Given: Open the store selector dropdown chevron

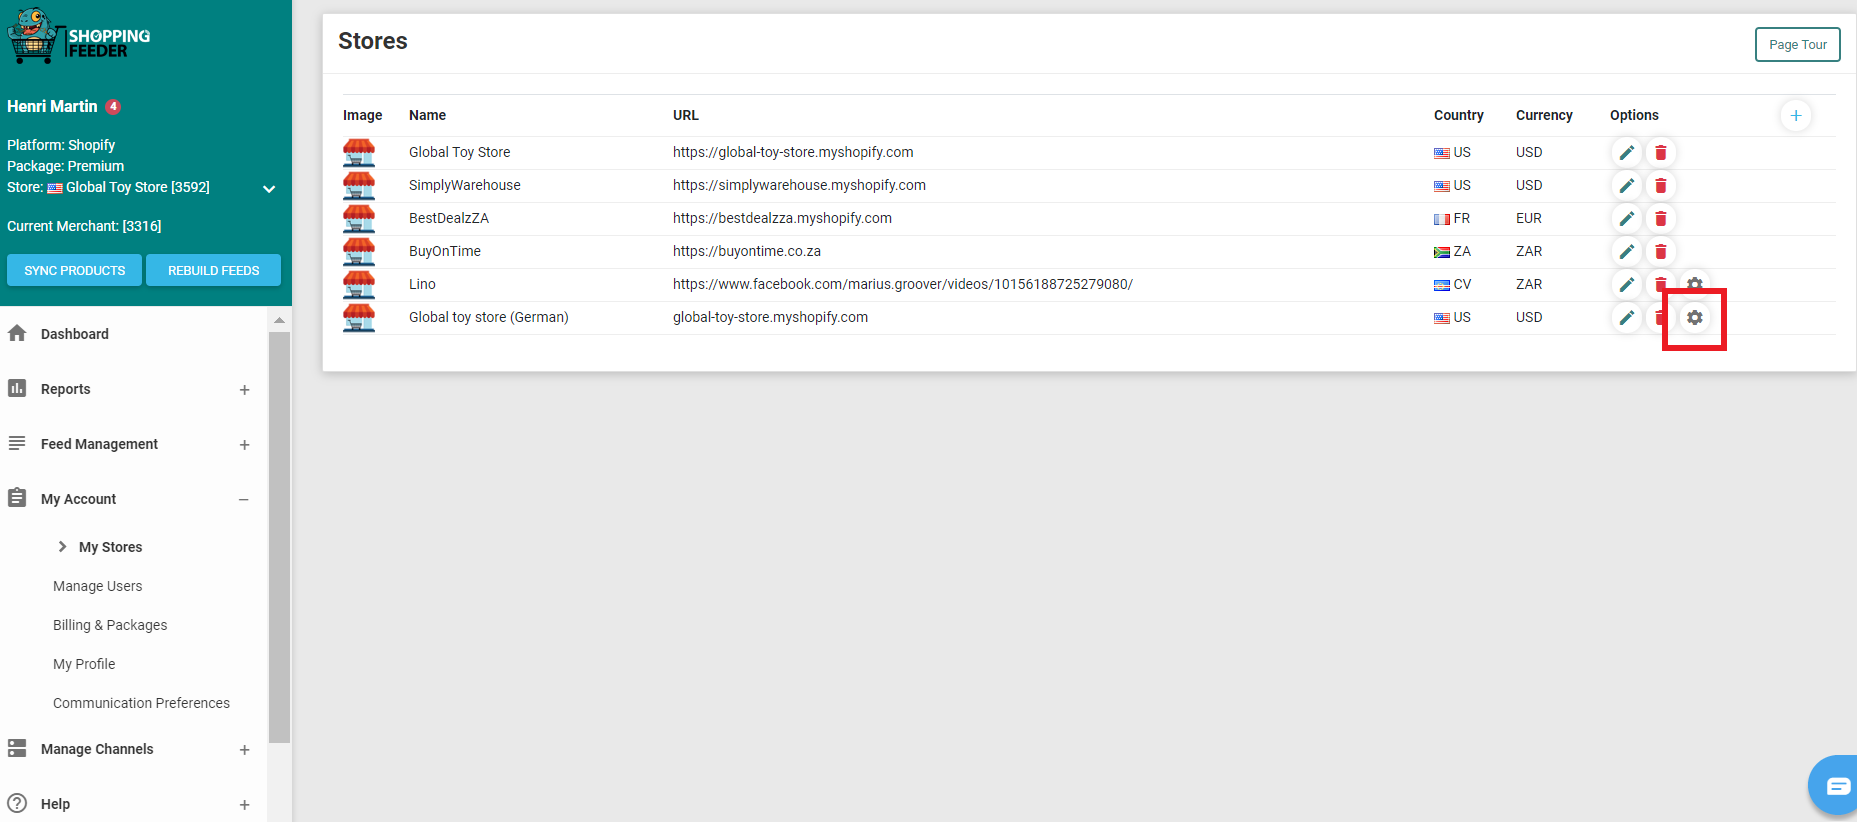Looking at the screenshot, I should (268, 188).
